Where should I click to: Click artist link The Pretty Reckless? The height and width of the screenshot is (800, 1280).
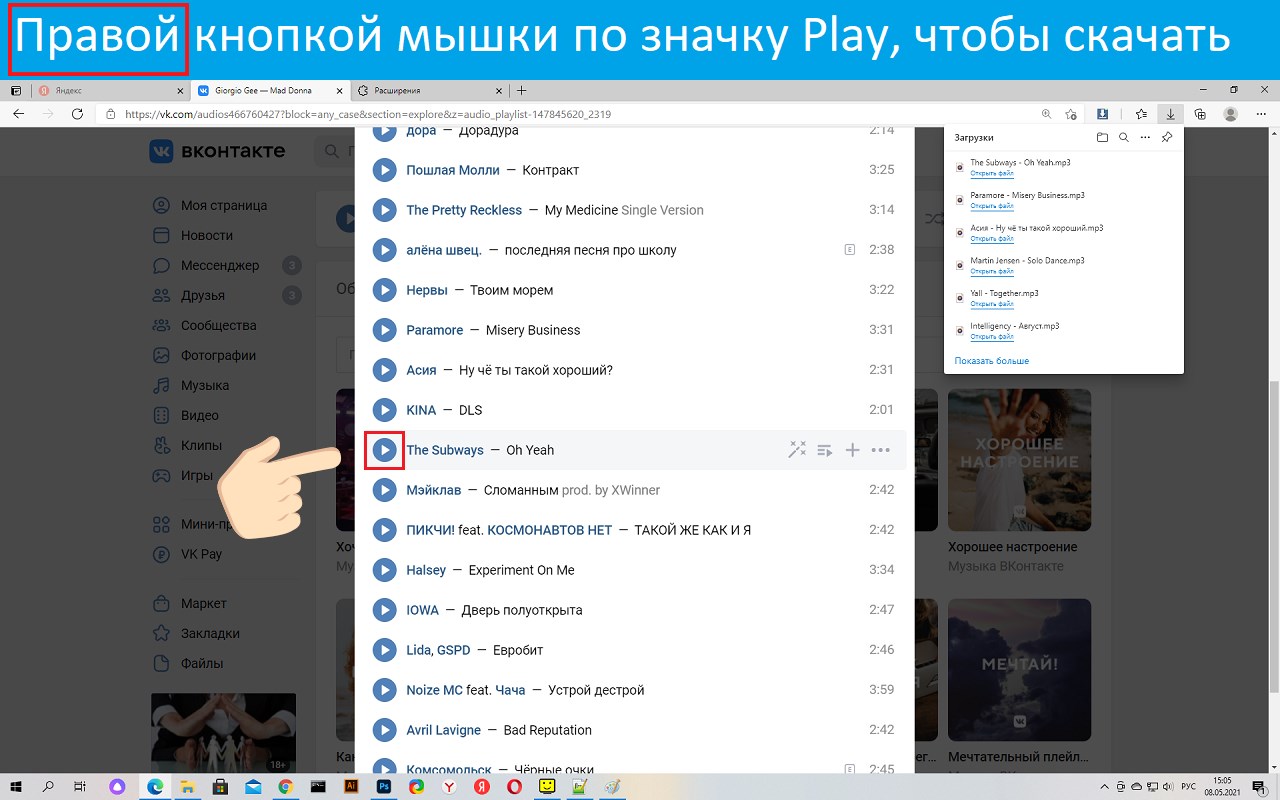pyautogui.click(x=464, y=210)
